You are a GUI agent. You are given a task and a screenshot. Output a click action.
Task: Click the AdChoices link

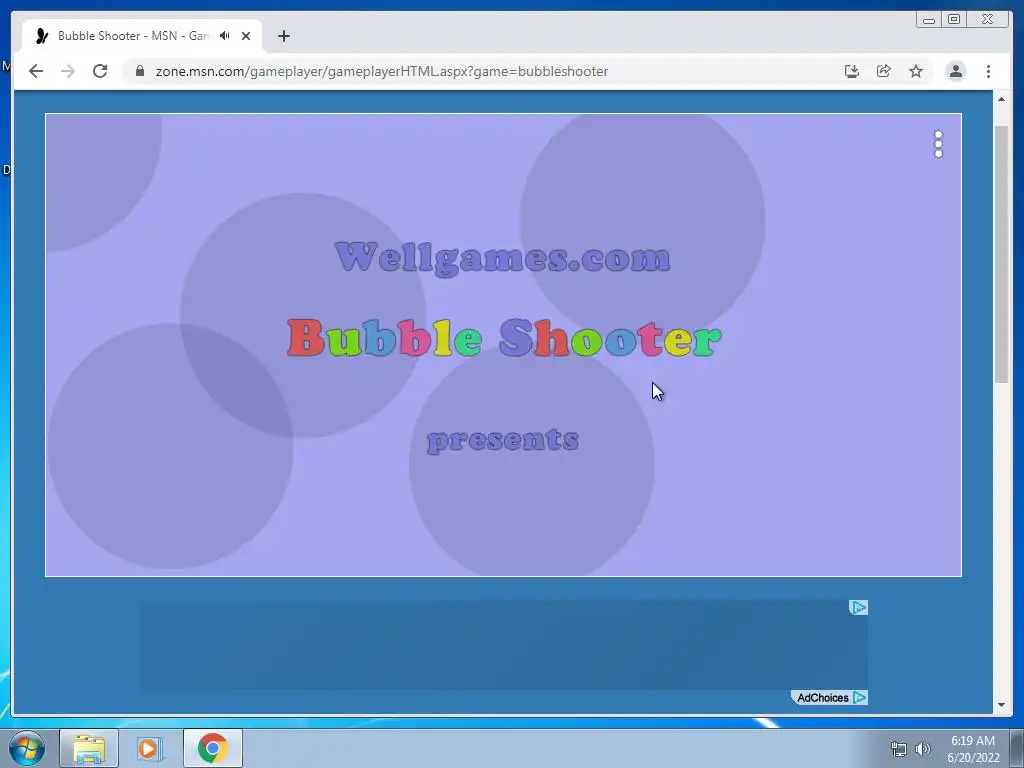(x=829, y=697)
